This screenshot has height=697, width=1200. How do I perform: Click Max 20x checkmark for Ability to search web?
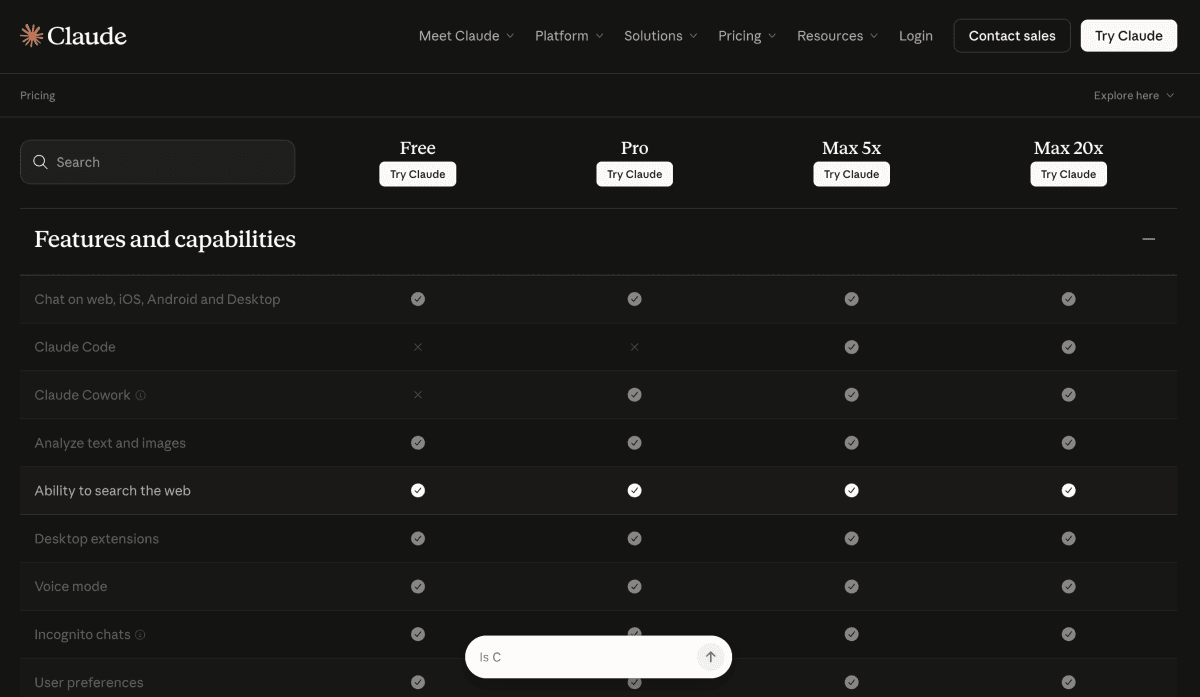[1068, 491]
